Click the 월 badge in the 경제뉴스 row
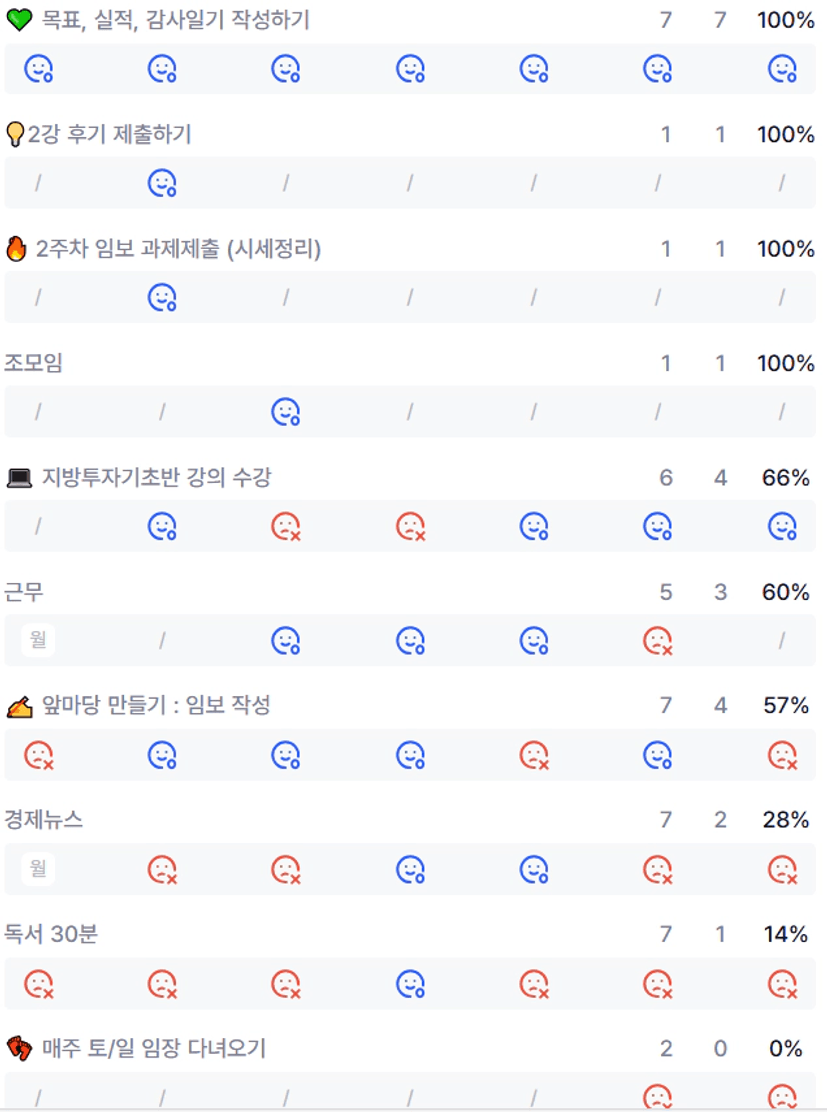 pyautogui.click(x=38, y=869)
